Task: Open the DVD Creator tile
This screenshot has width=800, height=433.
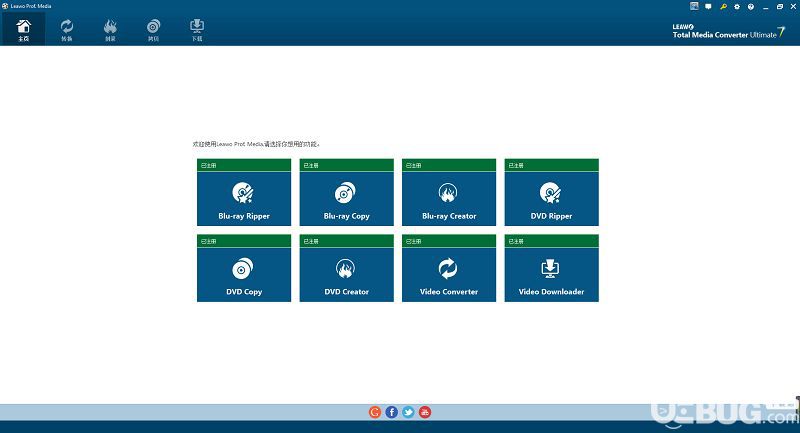Action: 346,268
